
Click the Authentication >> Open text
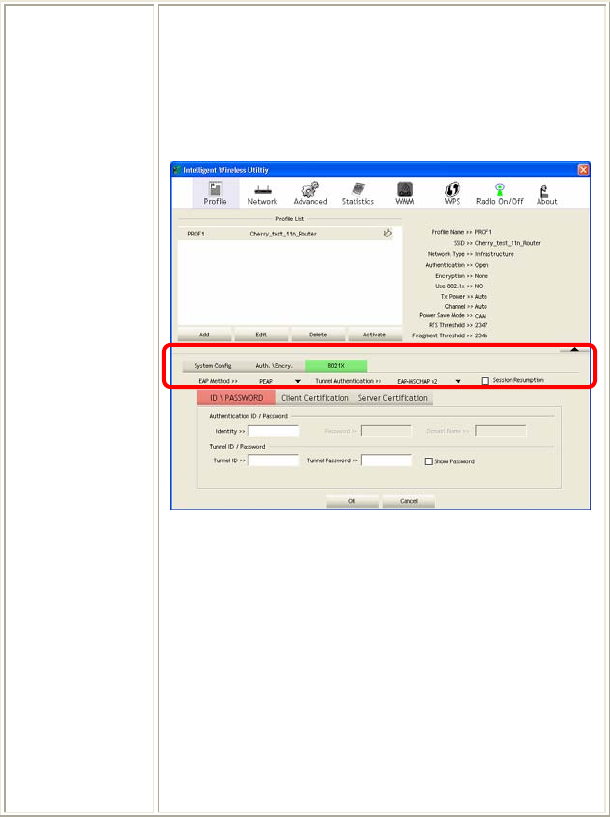[457, 265]
